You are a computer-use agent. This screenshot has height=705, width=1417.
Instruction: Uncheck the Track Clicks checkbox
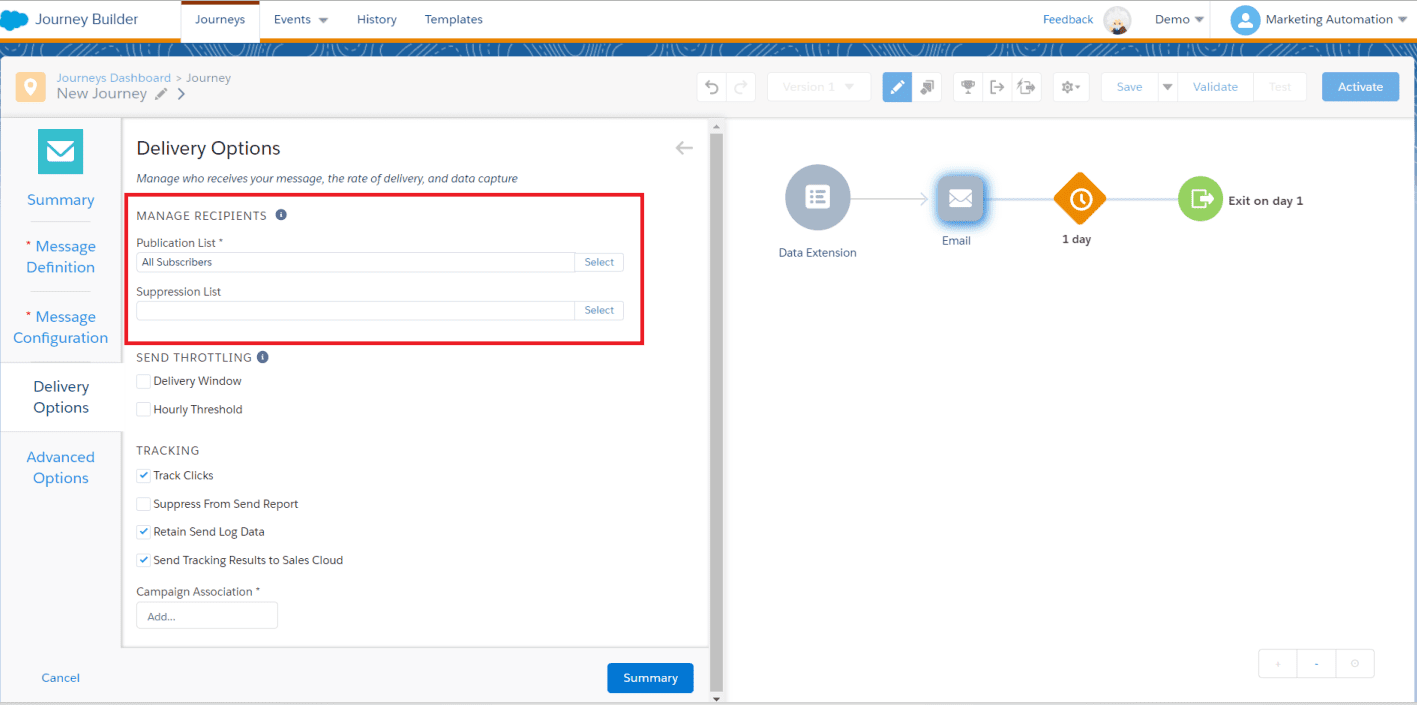click(x=144, y=476)
